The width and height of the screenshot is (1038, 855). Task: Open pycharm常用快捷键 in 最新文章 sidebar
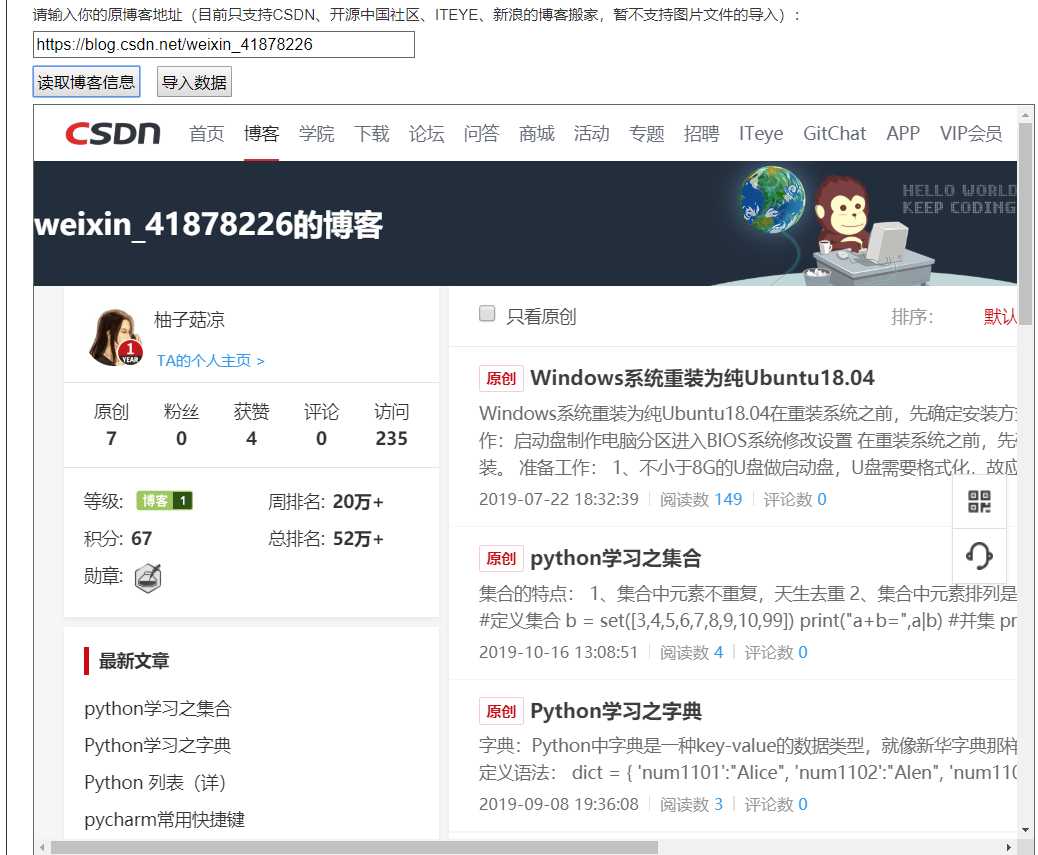(x=164, y=821)
